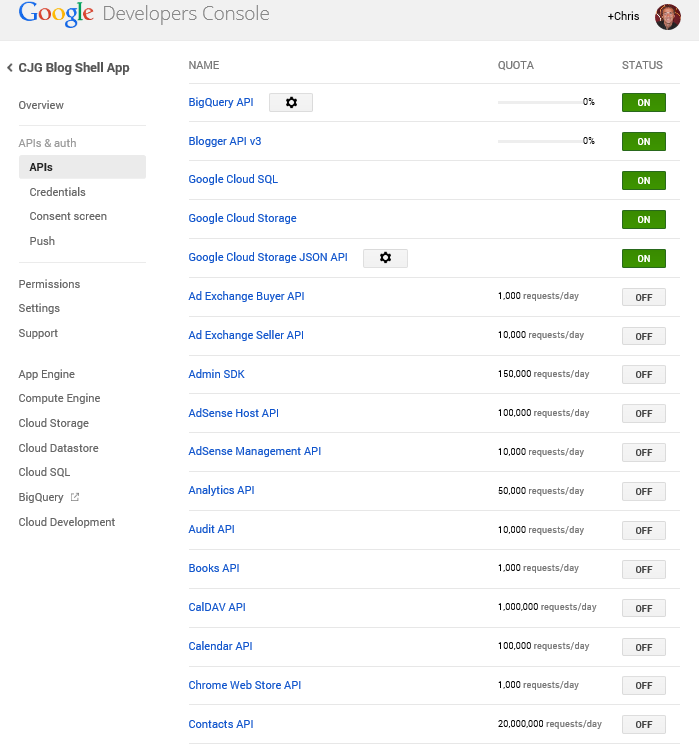Open the Google Cloud SQL link

pyautogui.click(x=233, y=180)
